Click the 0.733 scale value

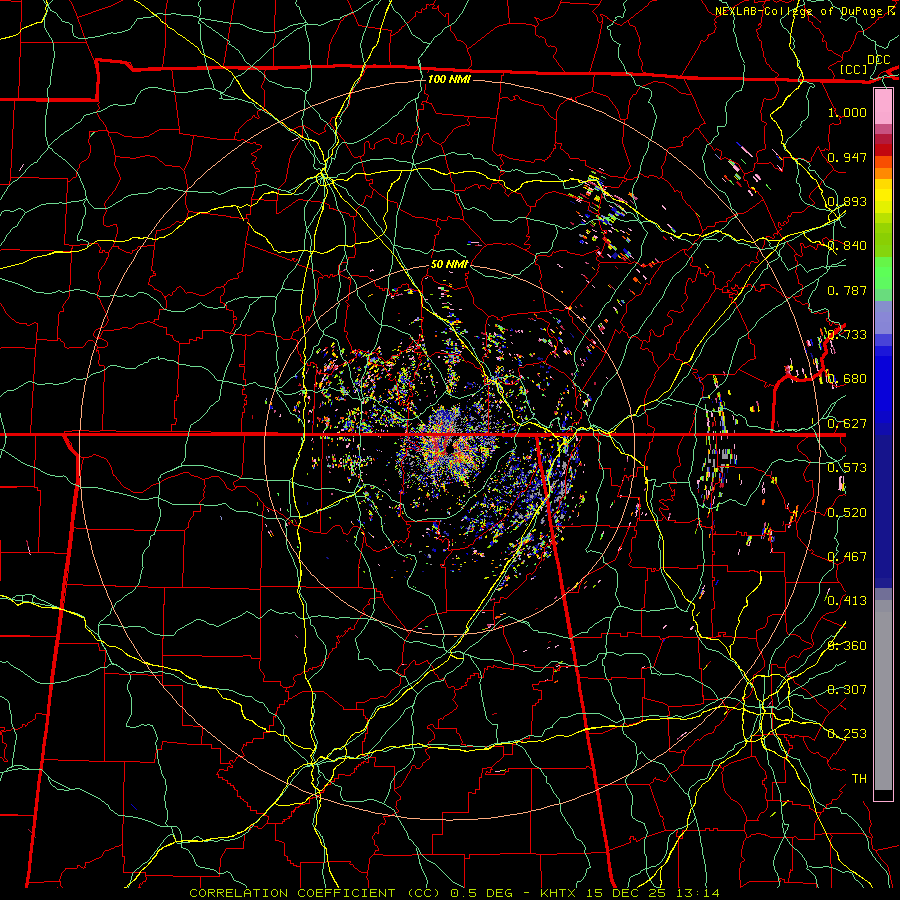point(847,335)
